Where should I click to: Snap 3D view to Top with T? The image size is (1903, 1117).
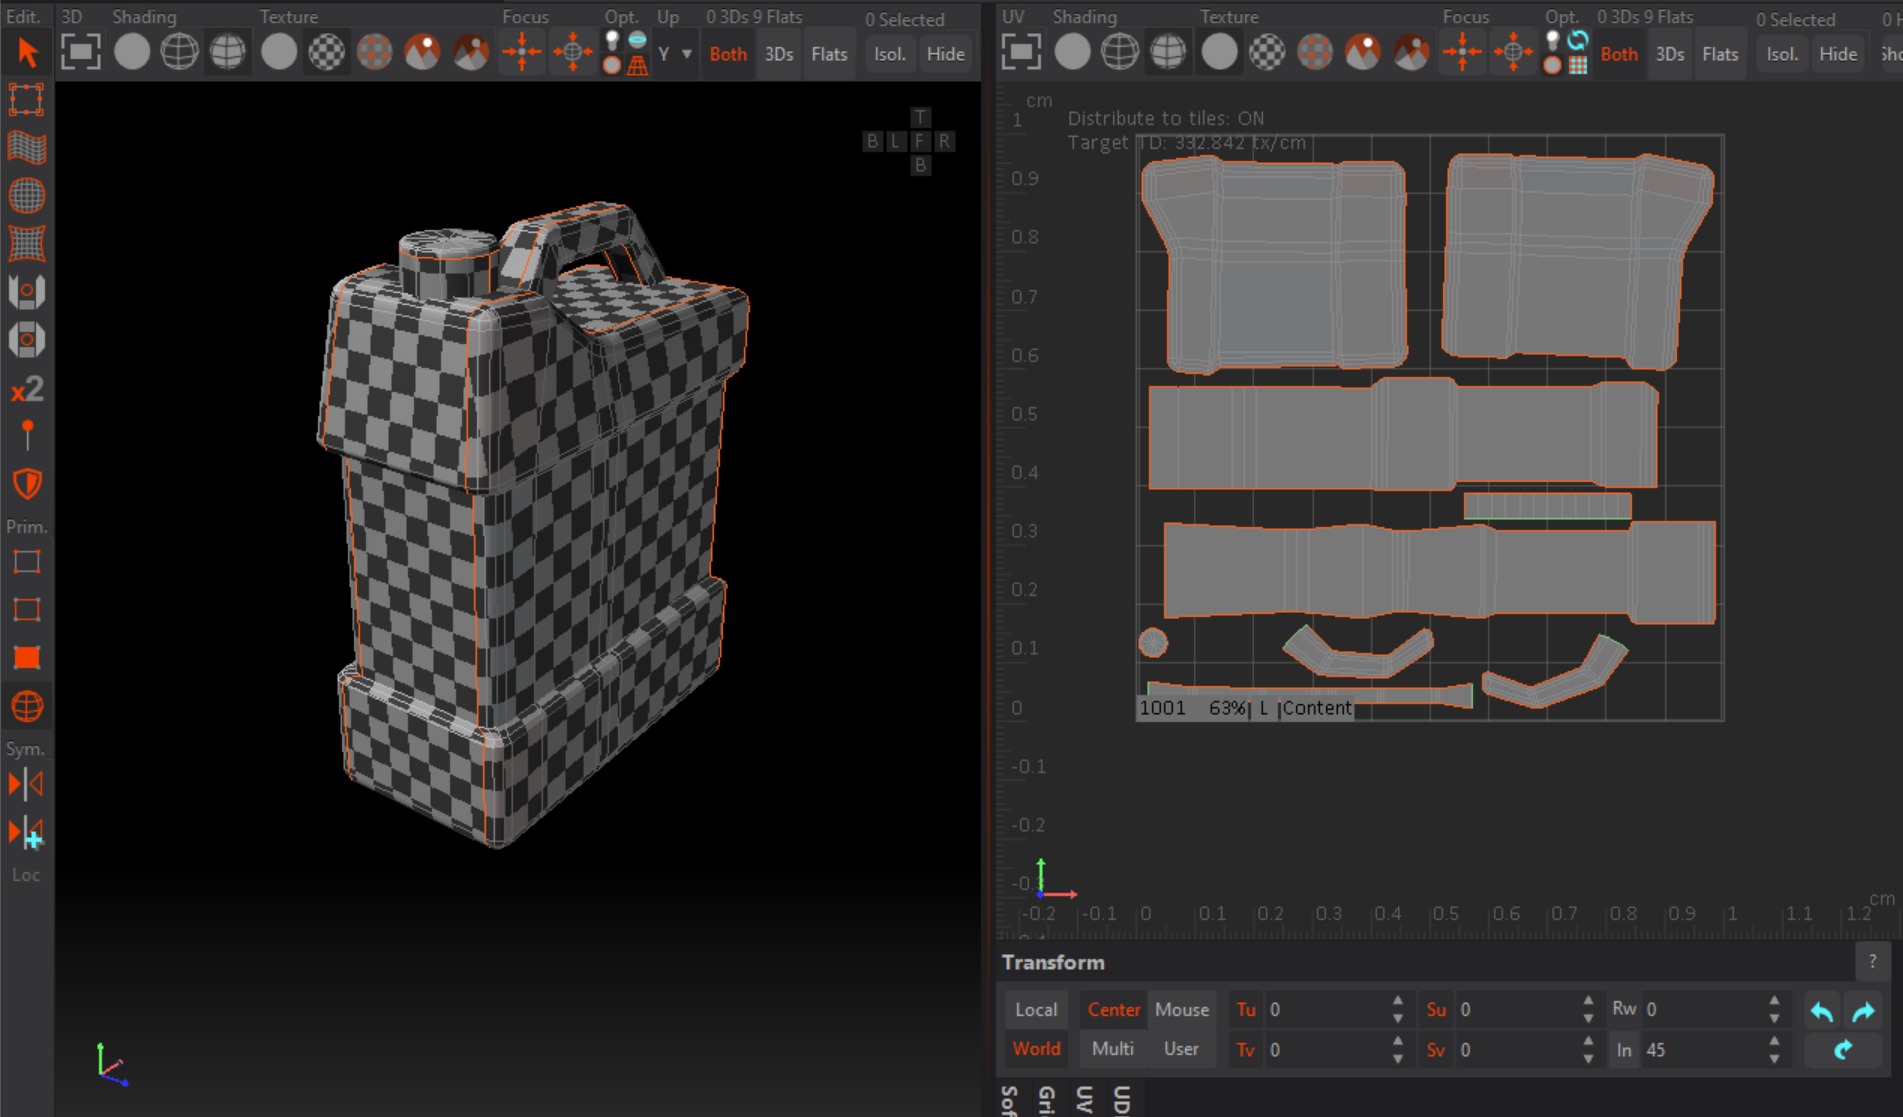click(x=920, y=117)
